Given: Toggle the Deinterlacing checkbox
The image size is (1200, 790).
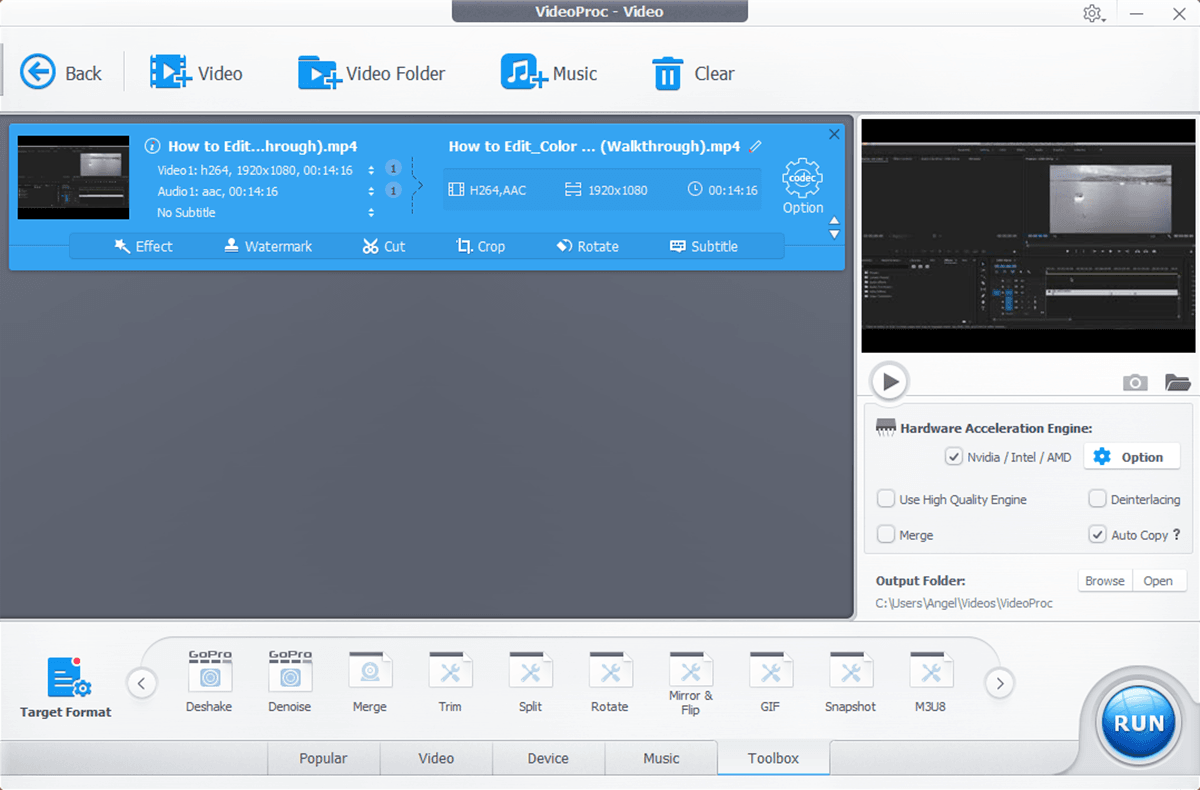Looking at the screenshot, I should tap(1097, 499).
